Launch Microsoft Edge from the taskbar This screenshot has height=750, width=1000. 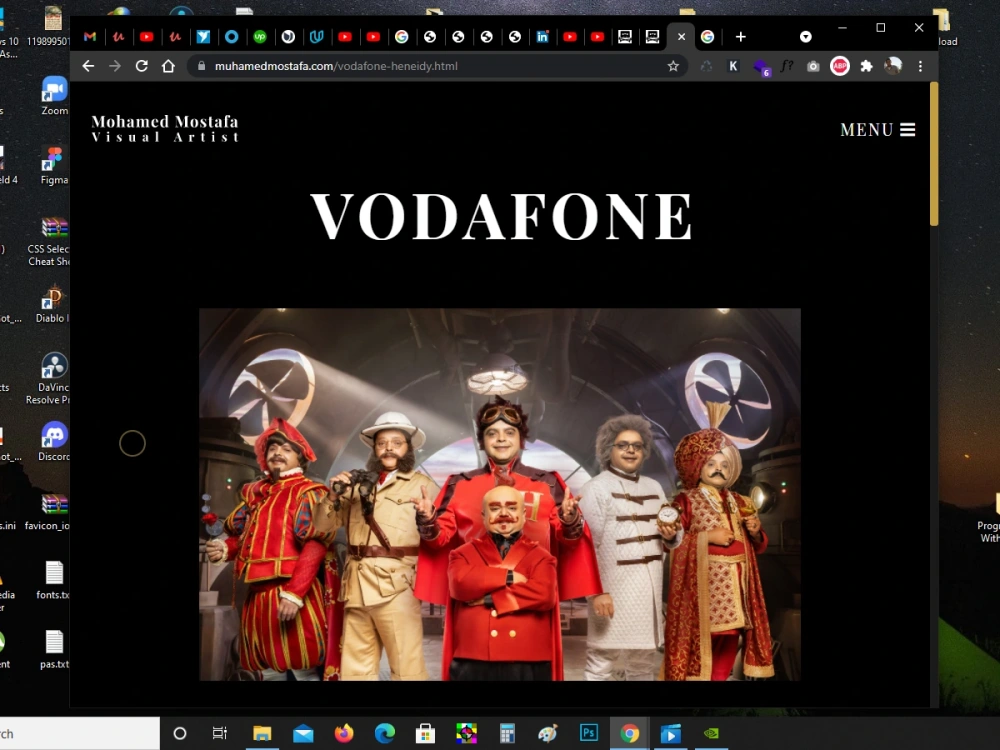click(385, 733)
